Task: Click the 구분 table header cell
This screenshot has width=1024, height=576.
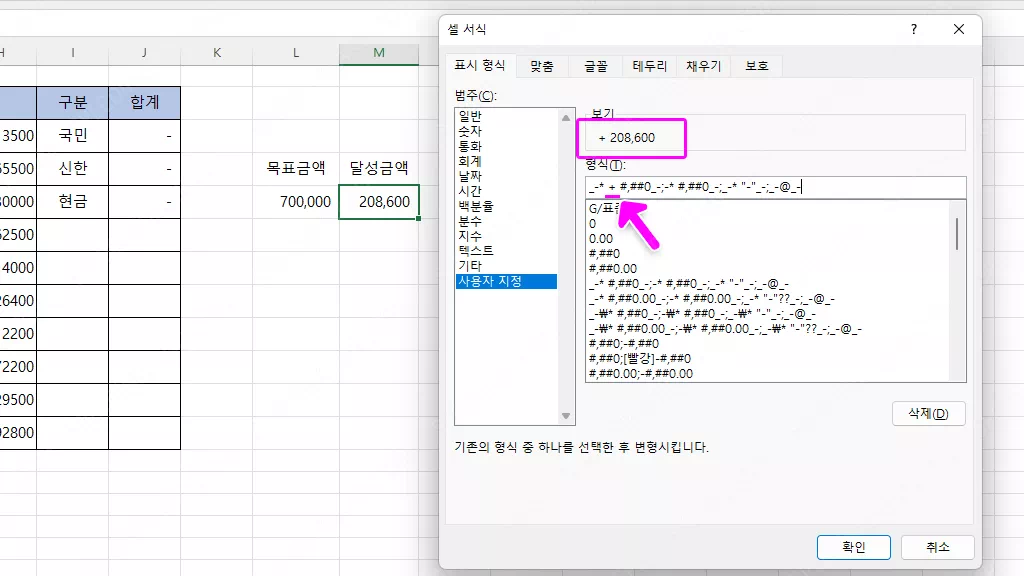Action: [72, 103]
